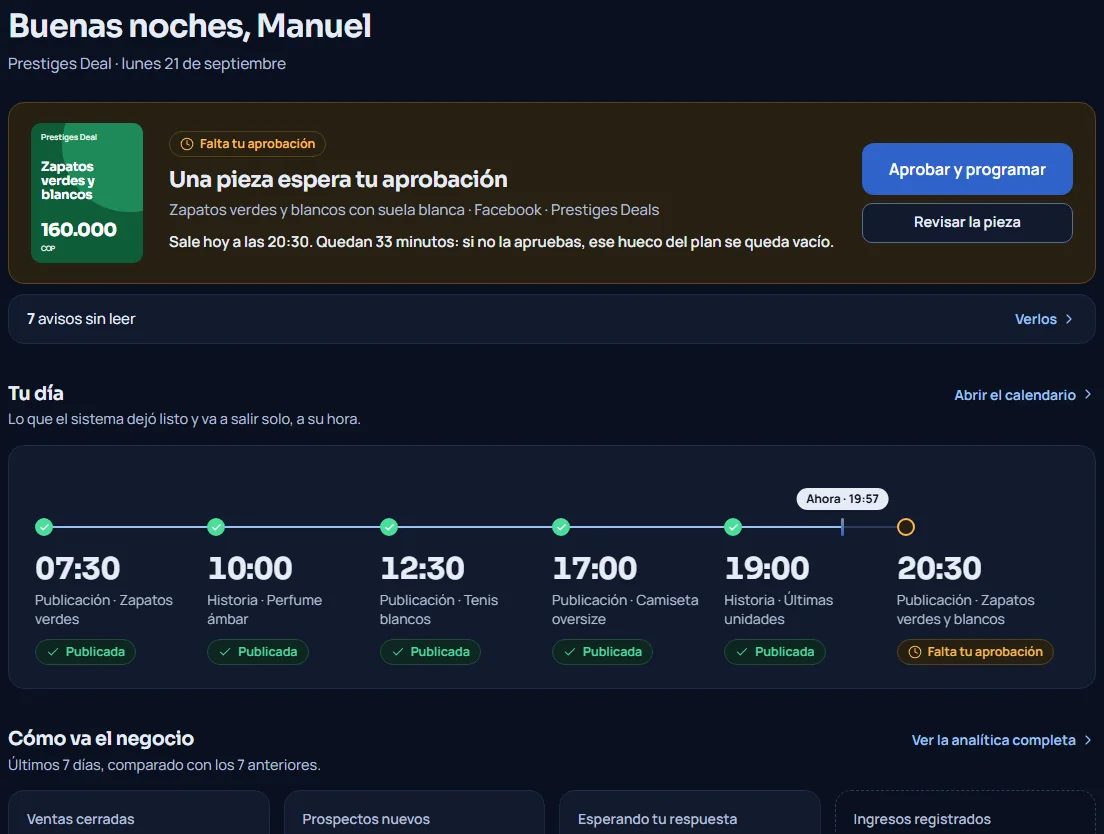1104x834 pixels.
Task: Click the Publicada badge under Tenis blancos
Action: pyautogui.click(x=430, y=652)
